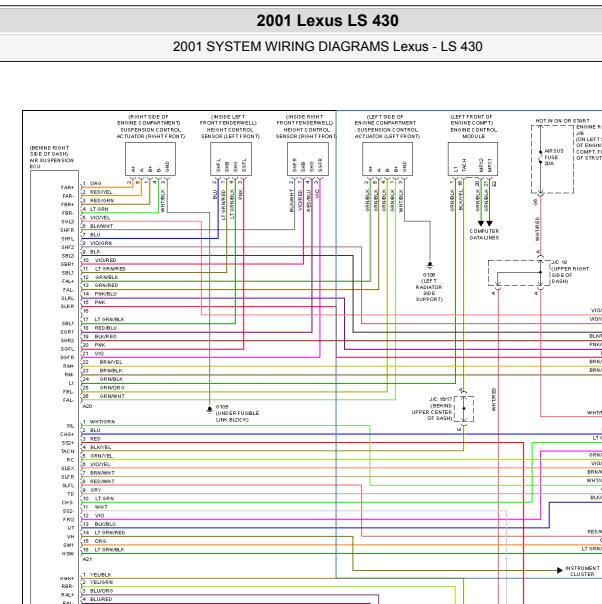The width and height of the screenshot is (602, 604).
Task: Click the 'A21' connector label
Action: pyautogui.click(x=87, y=558)
